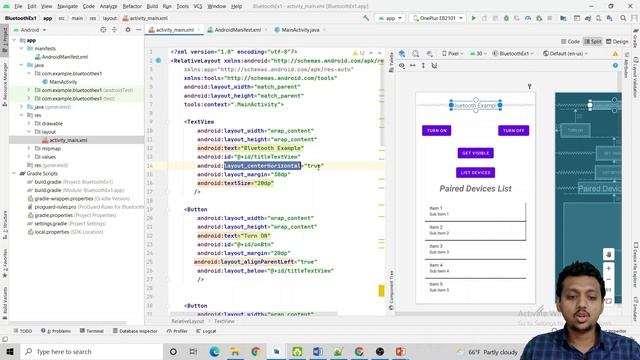The image size is (640, 360).
Task: Click the Profile app gauge icon
Action: point(528,18)
